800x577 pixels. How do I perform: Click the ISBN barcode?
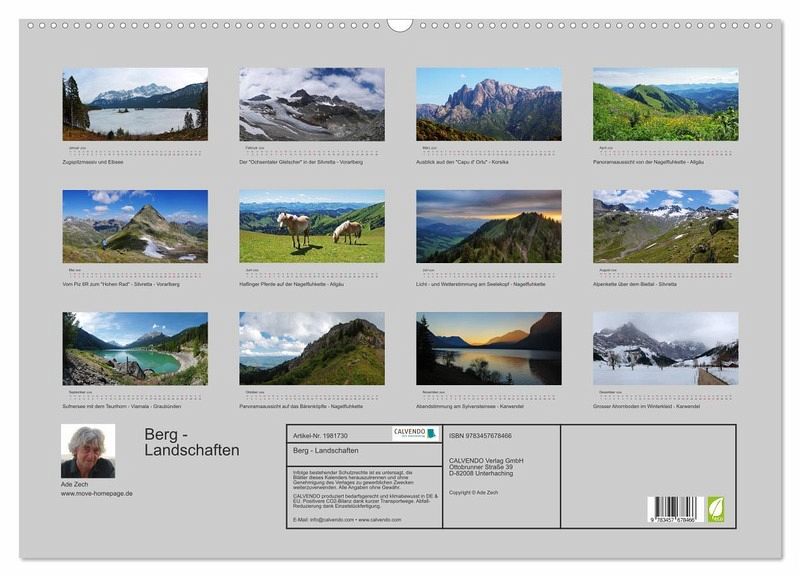tap(675, 507)
